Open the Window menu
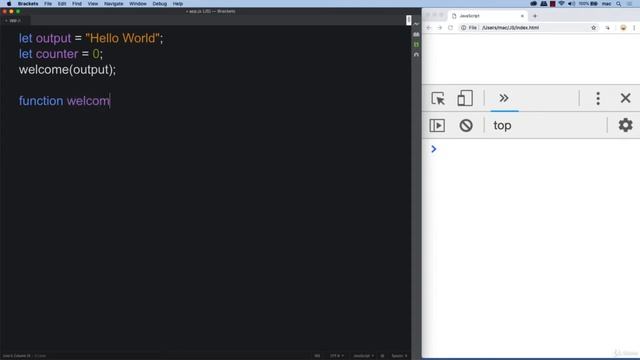 tap(138, 4)
